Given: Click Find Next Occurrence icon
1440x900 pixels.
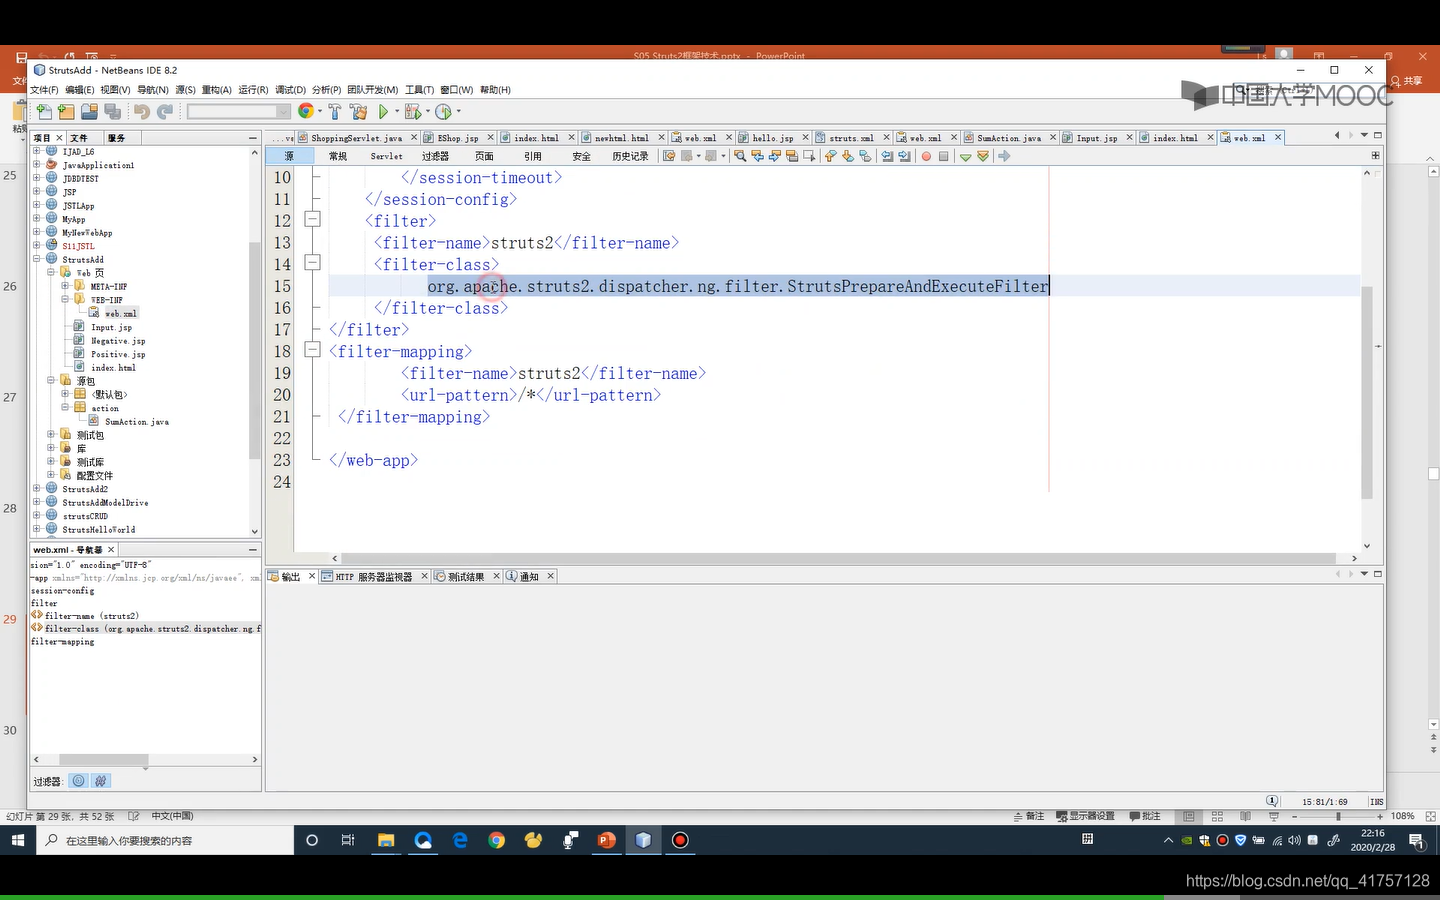Looking at the screenshot, I should 774,156.
